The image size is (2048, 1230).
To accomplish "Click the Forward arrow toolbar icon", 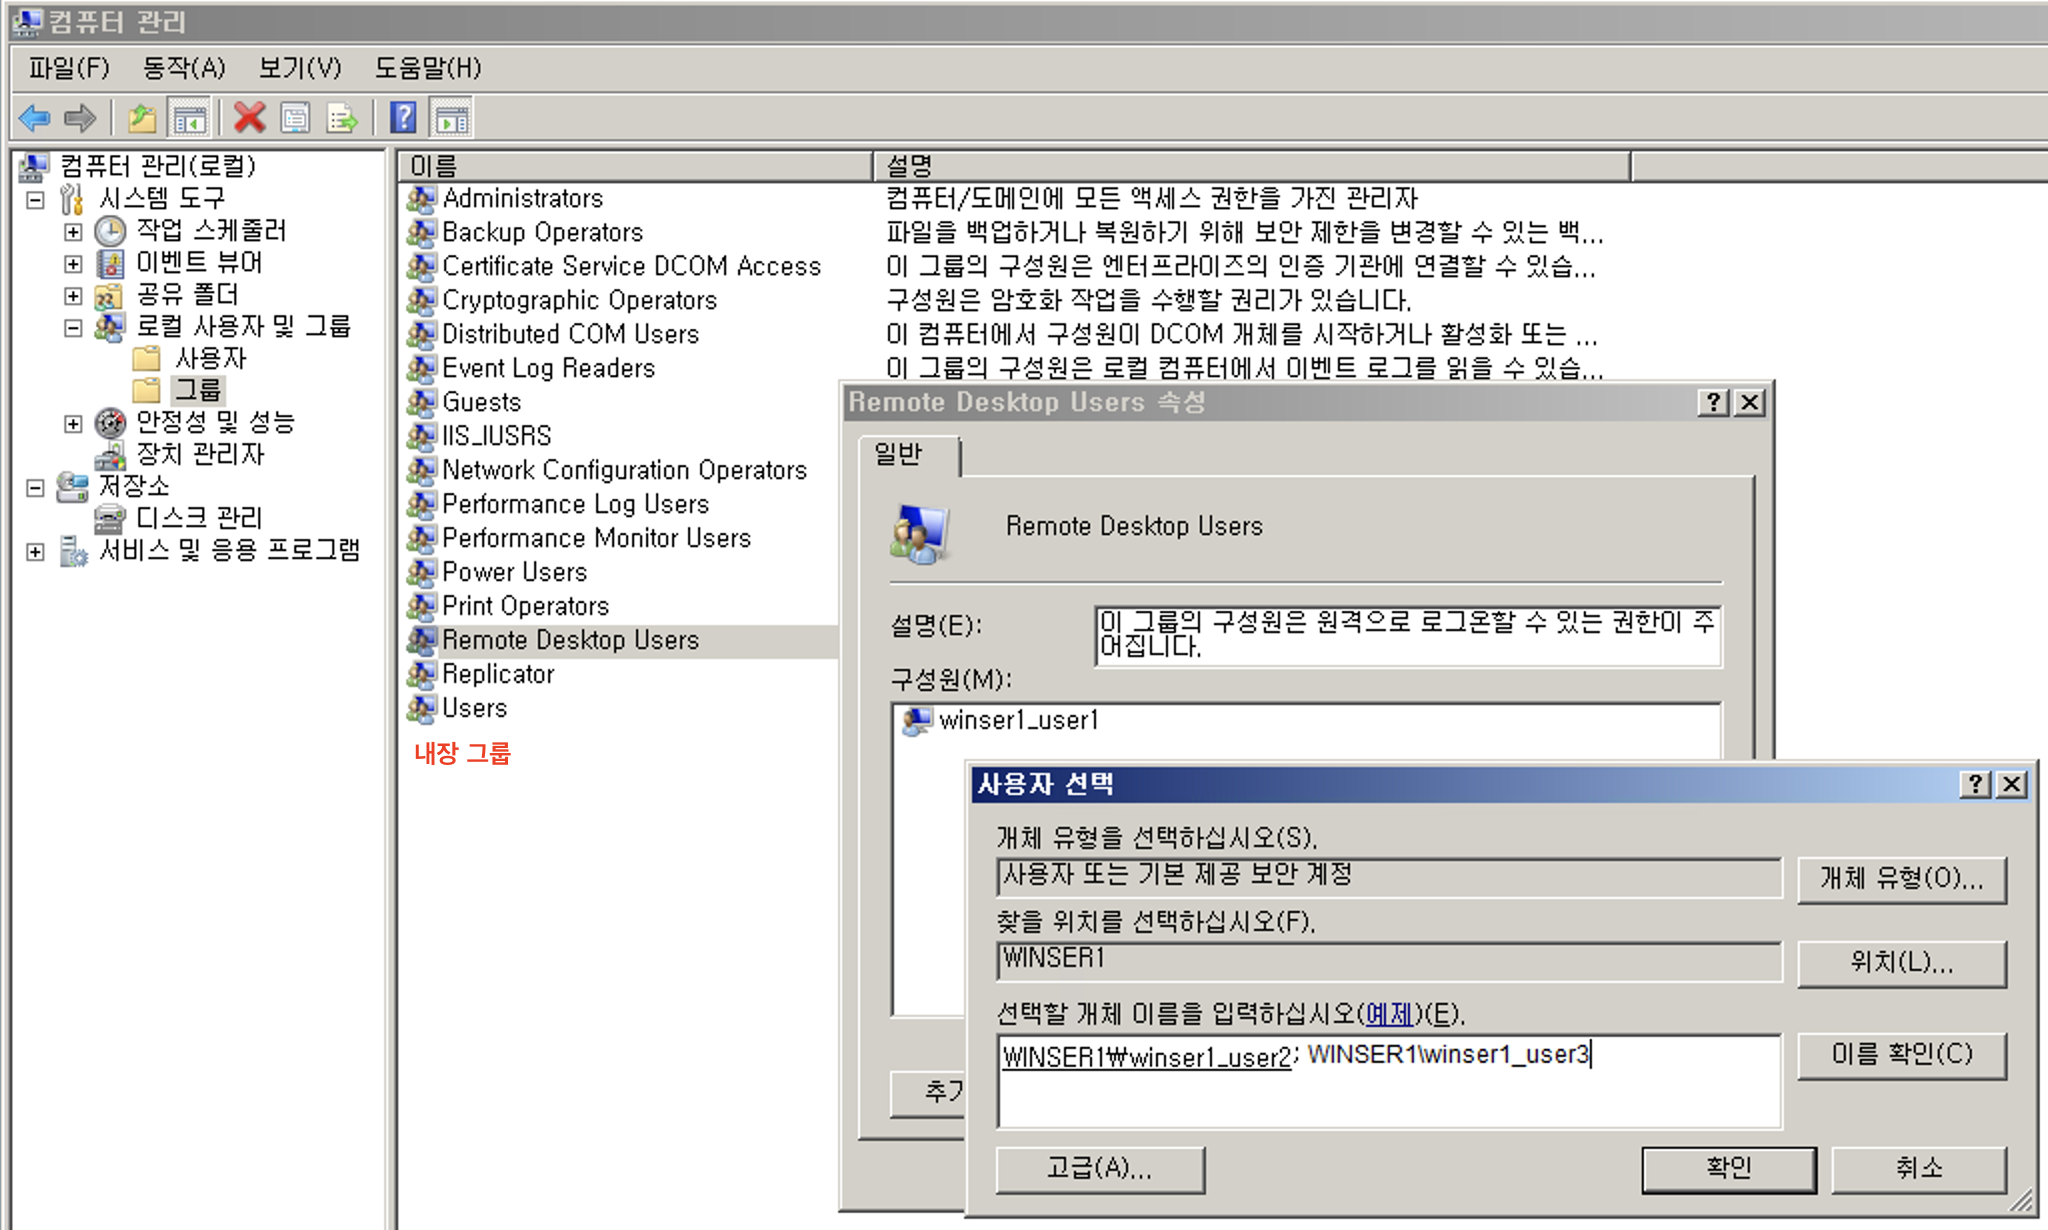I will pos(80,118).
